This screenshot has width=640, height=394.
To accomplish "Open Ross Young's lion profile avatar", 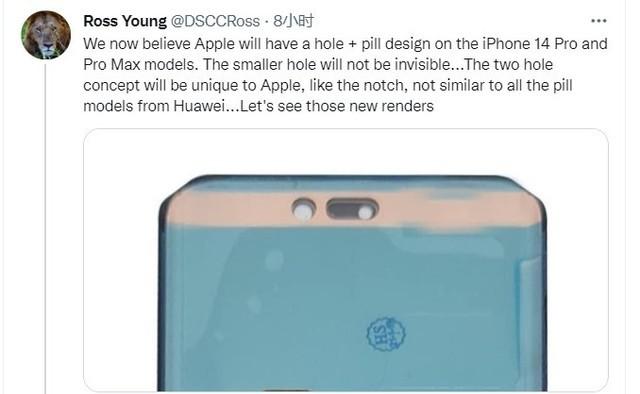I will click(x=46, y=35).
